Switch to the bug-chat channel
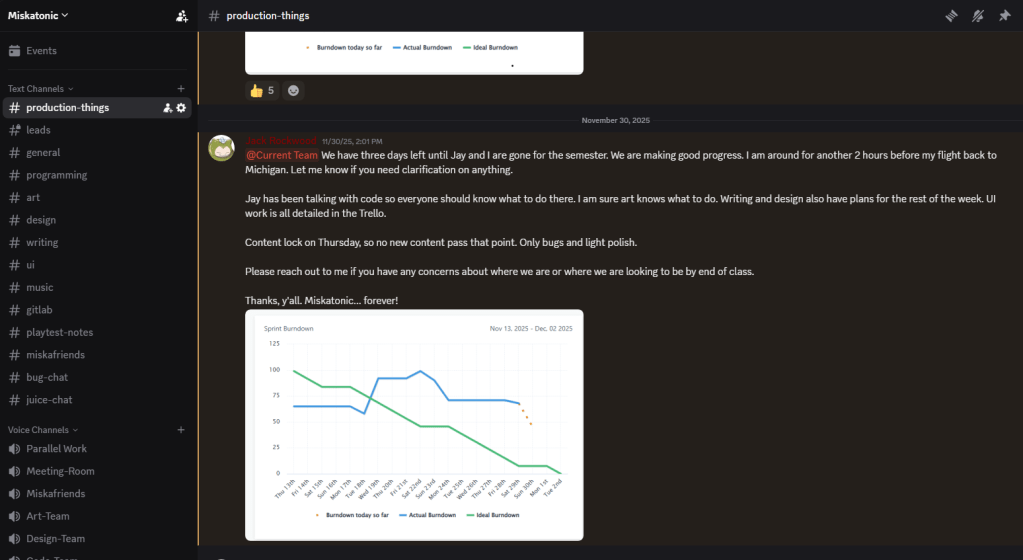The image size is (1023, 560). pyautogui.click(x=47, y=377)
